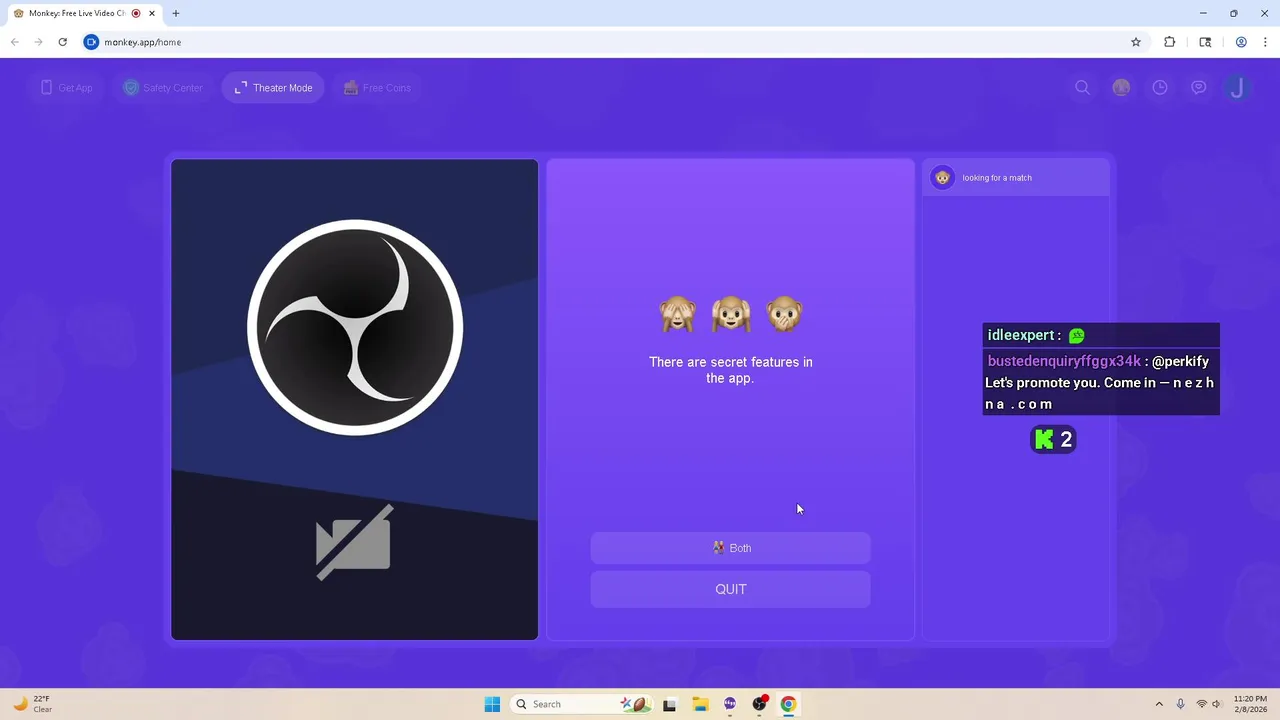Click the Chrome back arrow
1280x720 pixels.
(x=15, y=42)
